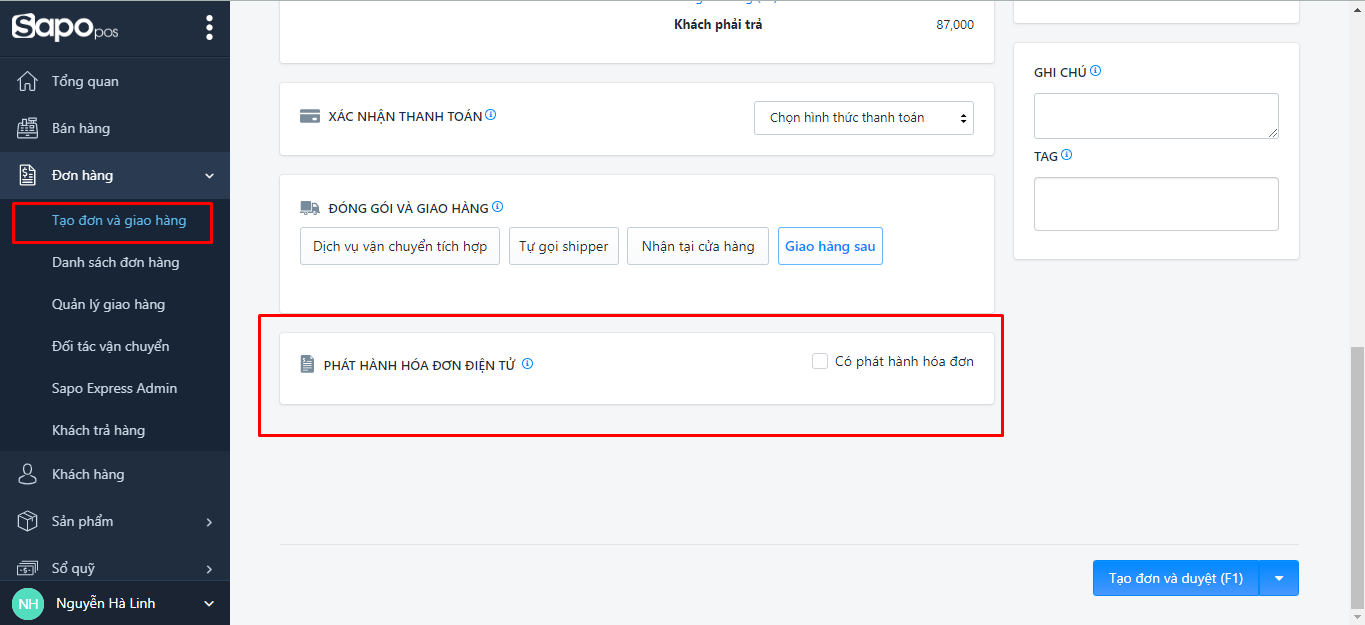Open Quản lý giao hàng
Viewport: 1365px width, 625px height.
[109, 304]
